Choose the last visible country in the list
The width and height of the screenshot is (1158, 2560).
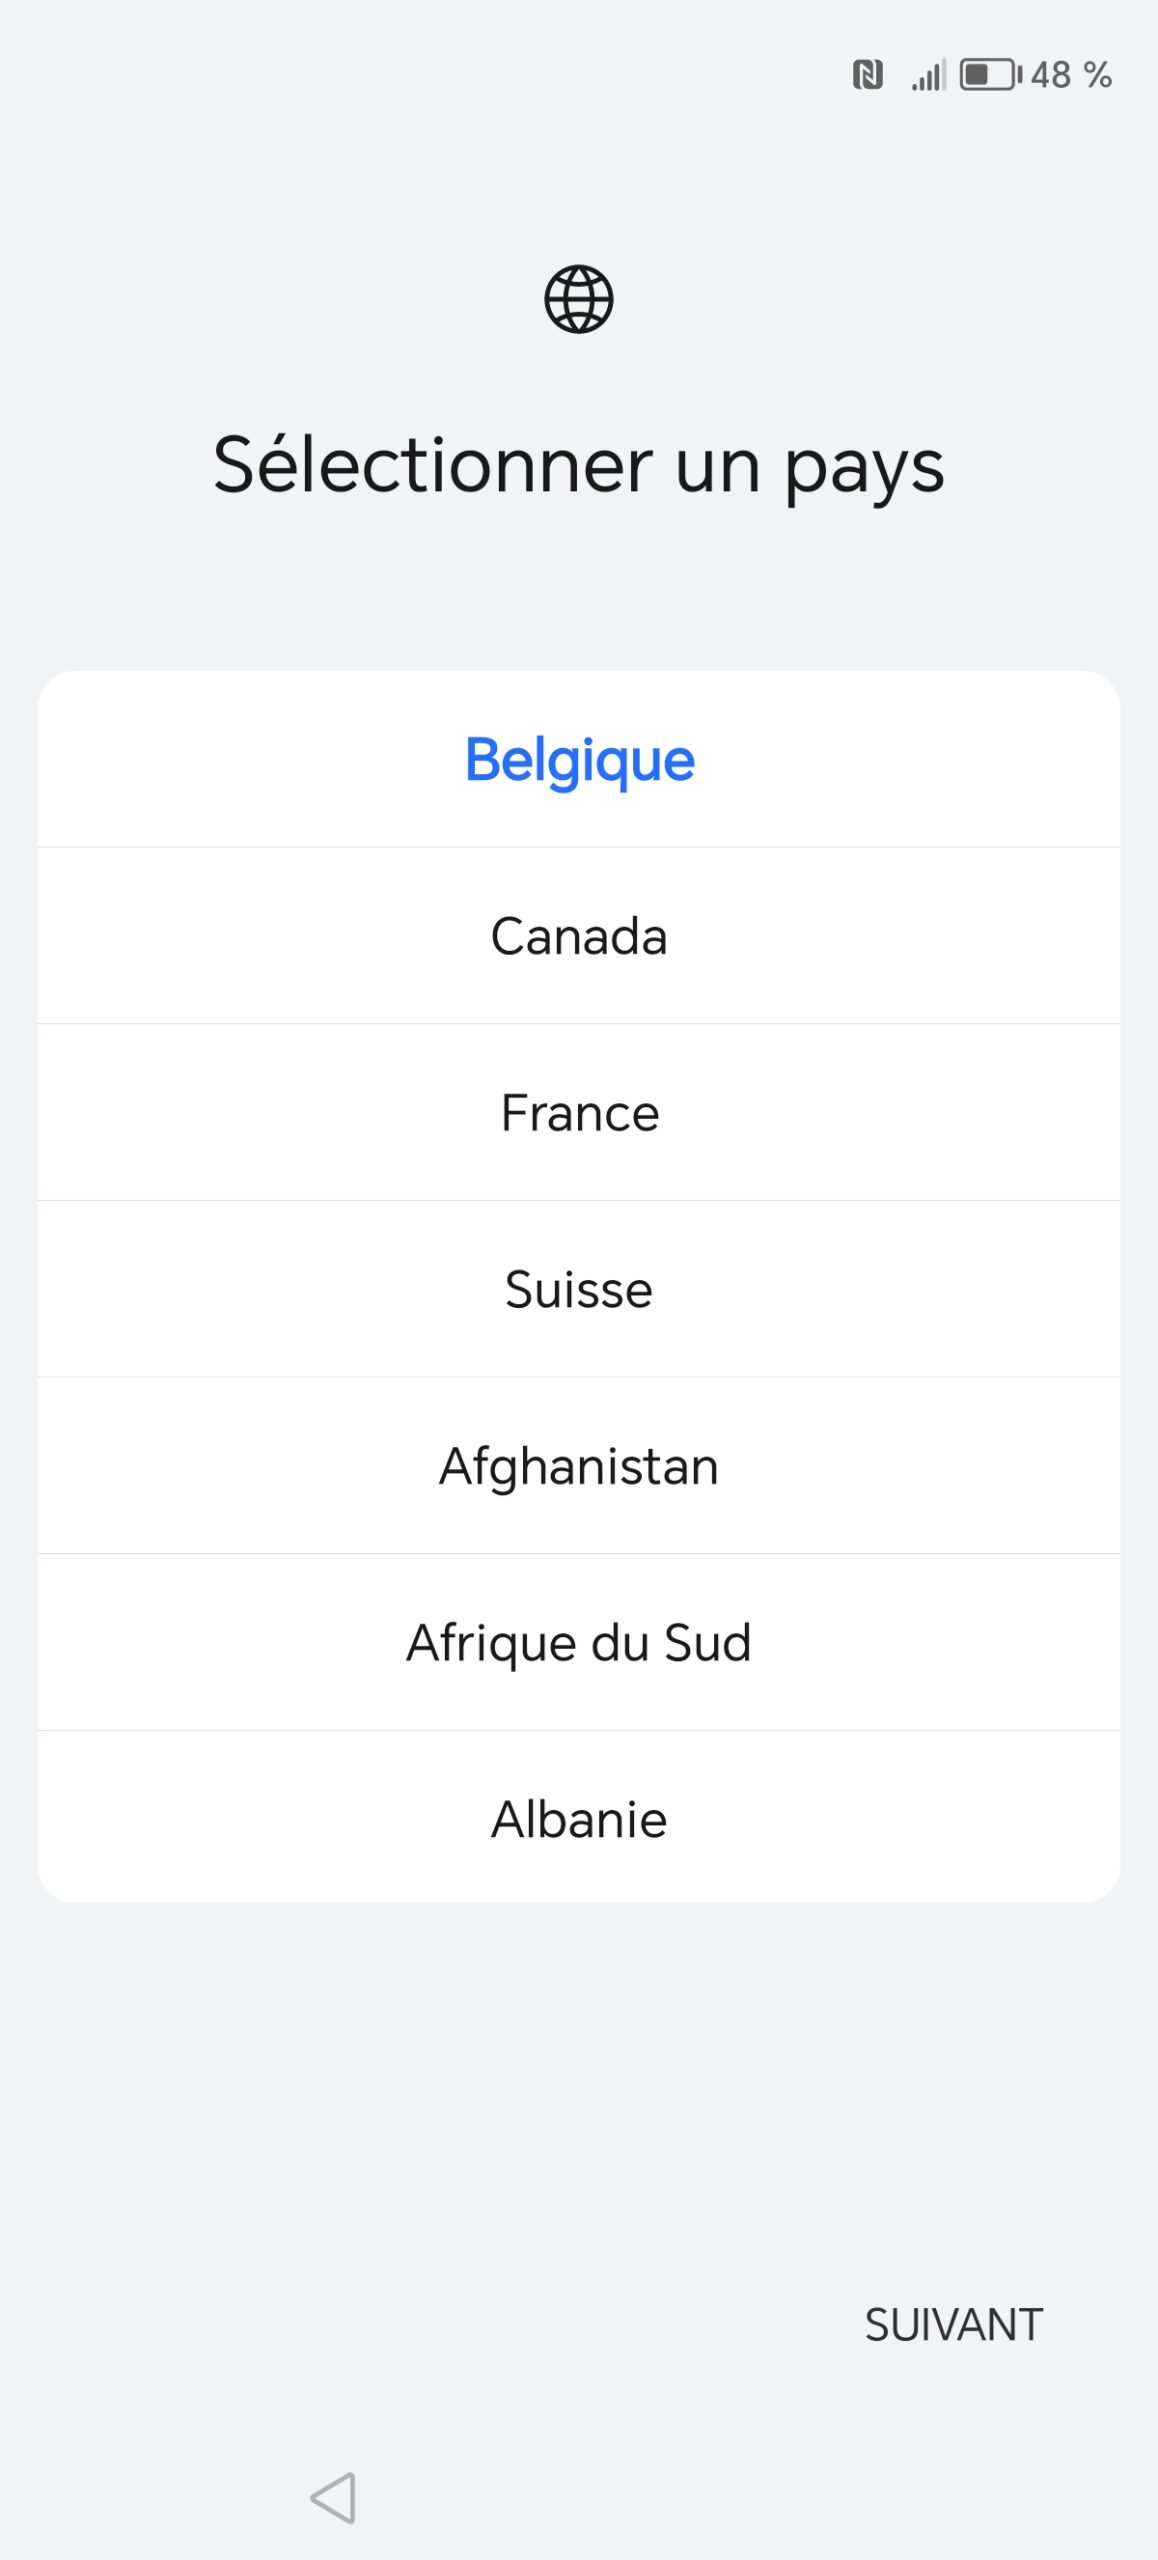tap(579, 1819)
